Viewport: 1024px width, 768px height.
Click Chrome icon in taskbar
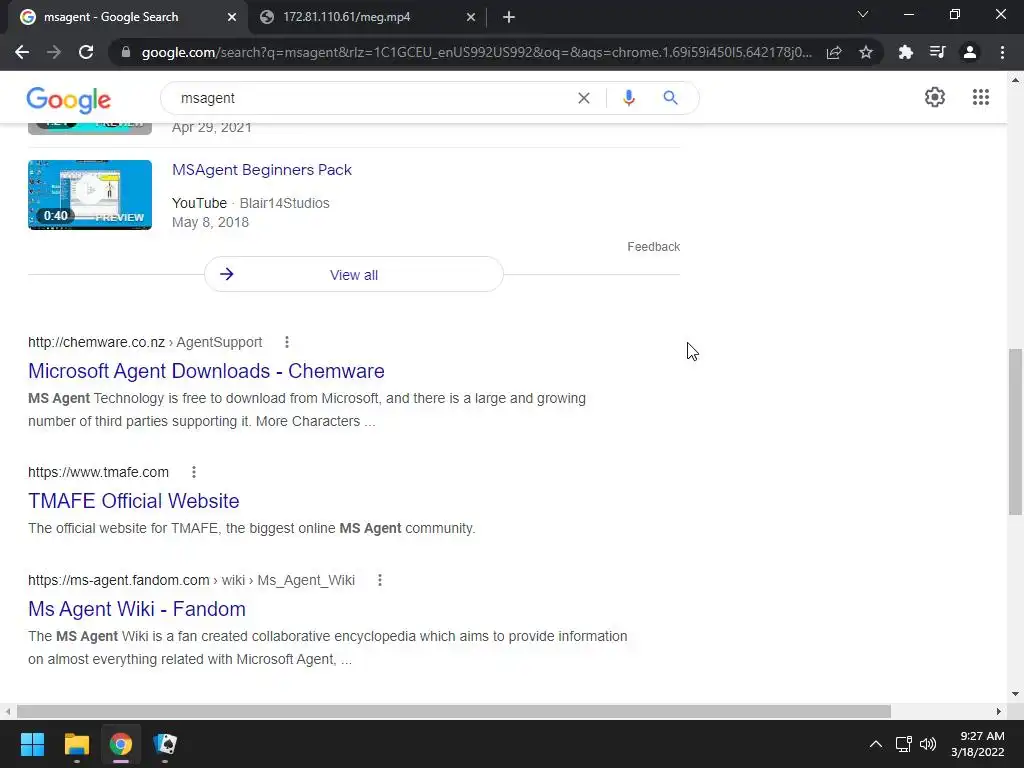click(x=121, y=744)
